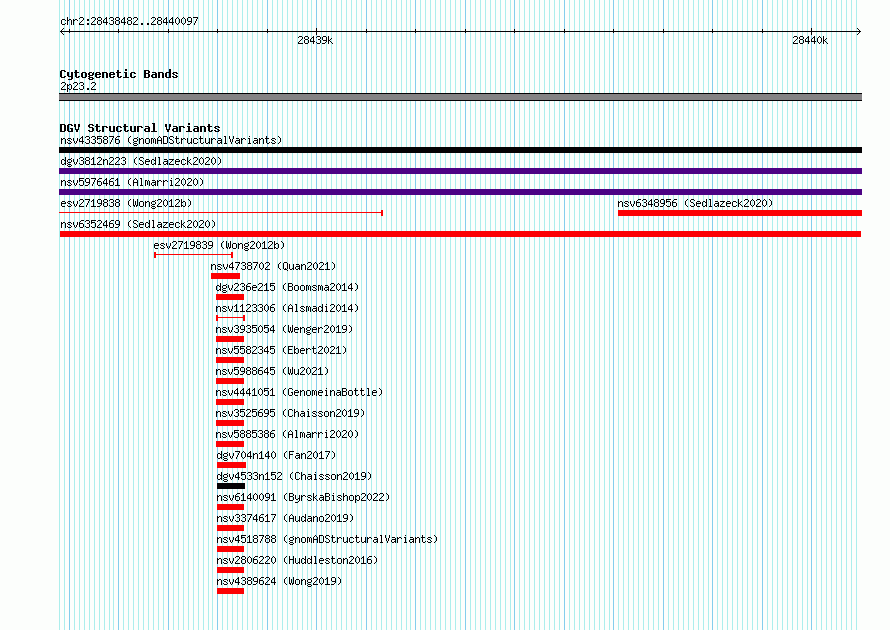Image resolution: width=890 pixels, height=630 pixels.
Task: Open nsv4441051 (GenomeinaBottle) label
Action: (299, 392)
